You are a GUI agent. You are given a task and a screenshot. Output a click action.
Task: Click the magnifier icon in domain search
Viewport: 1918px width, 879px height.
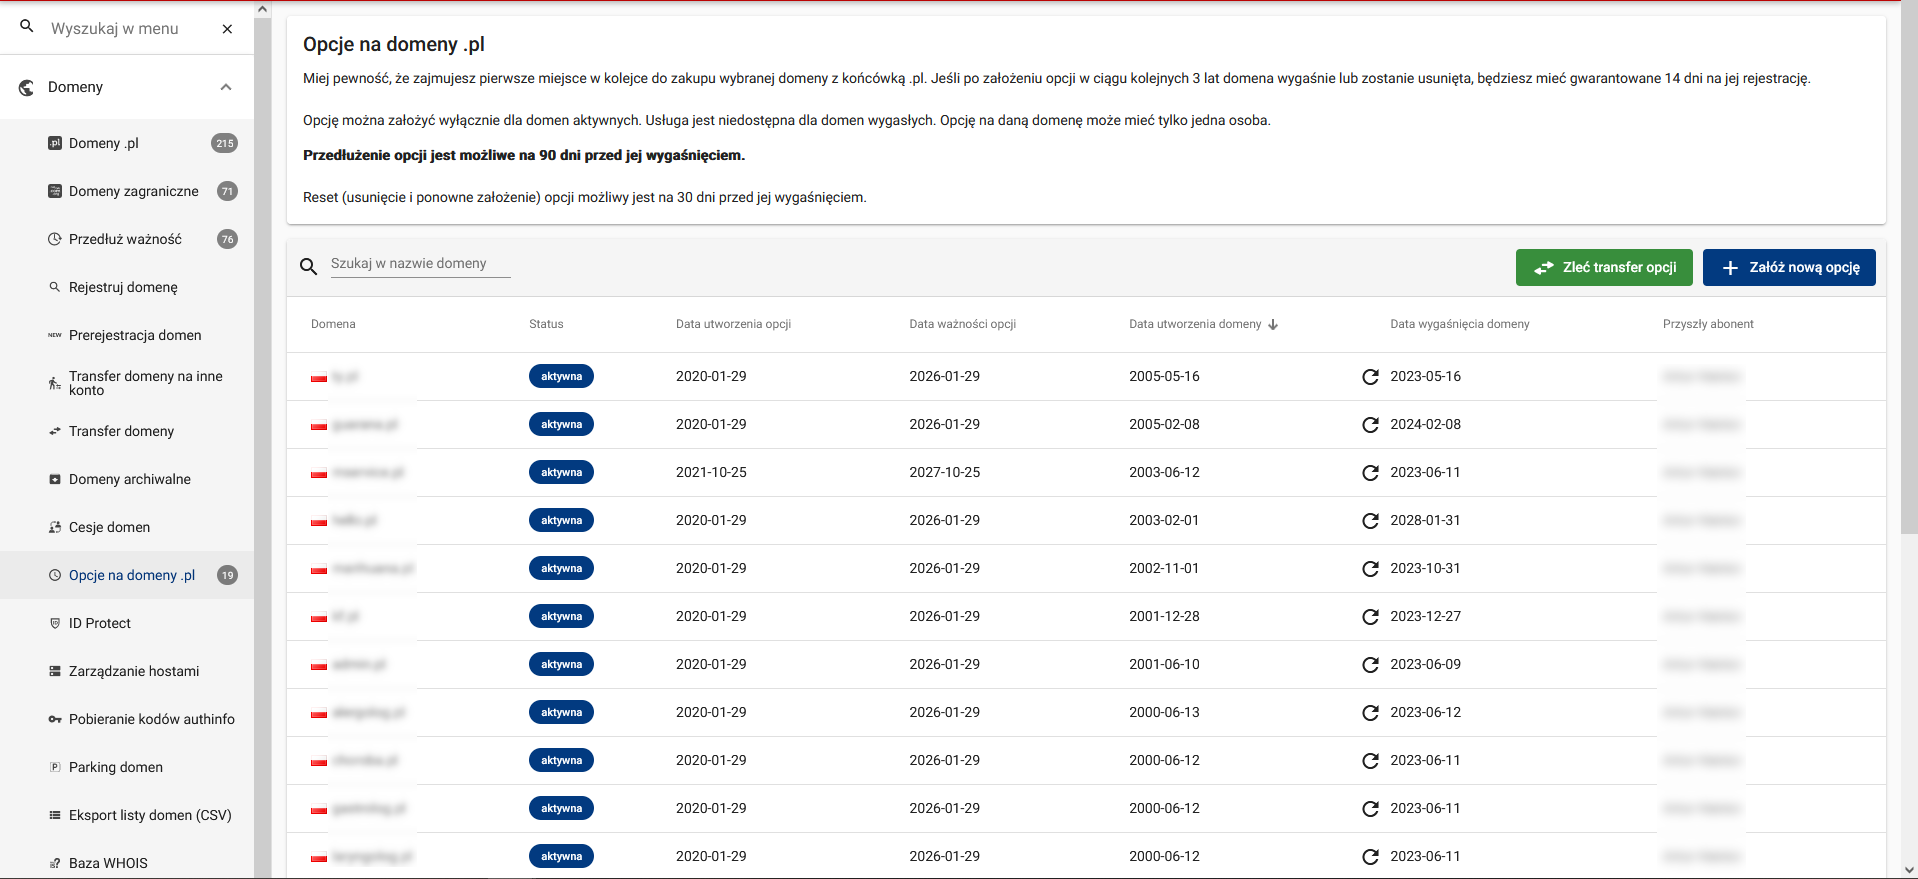pyautogui.click(x=309, y=266)
